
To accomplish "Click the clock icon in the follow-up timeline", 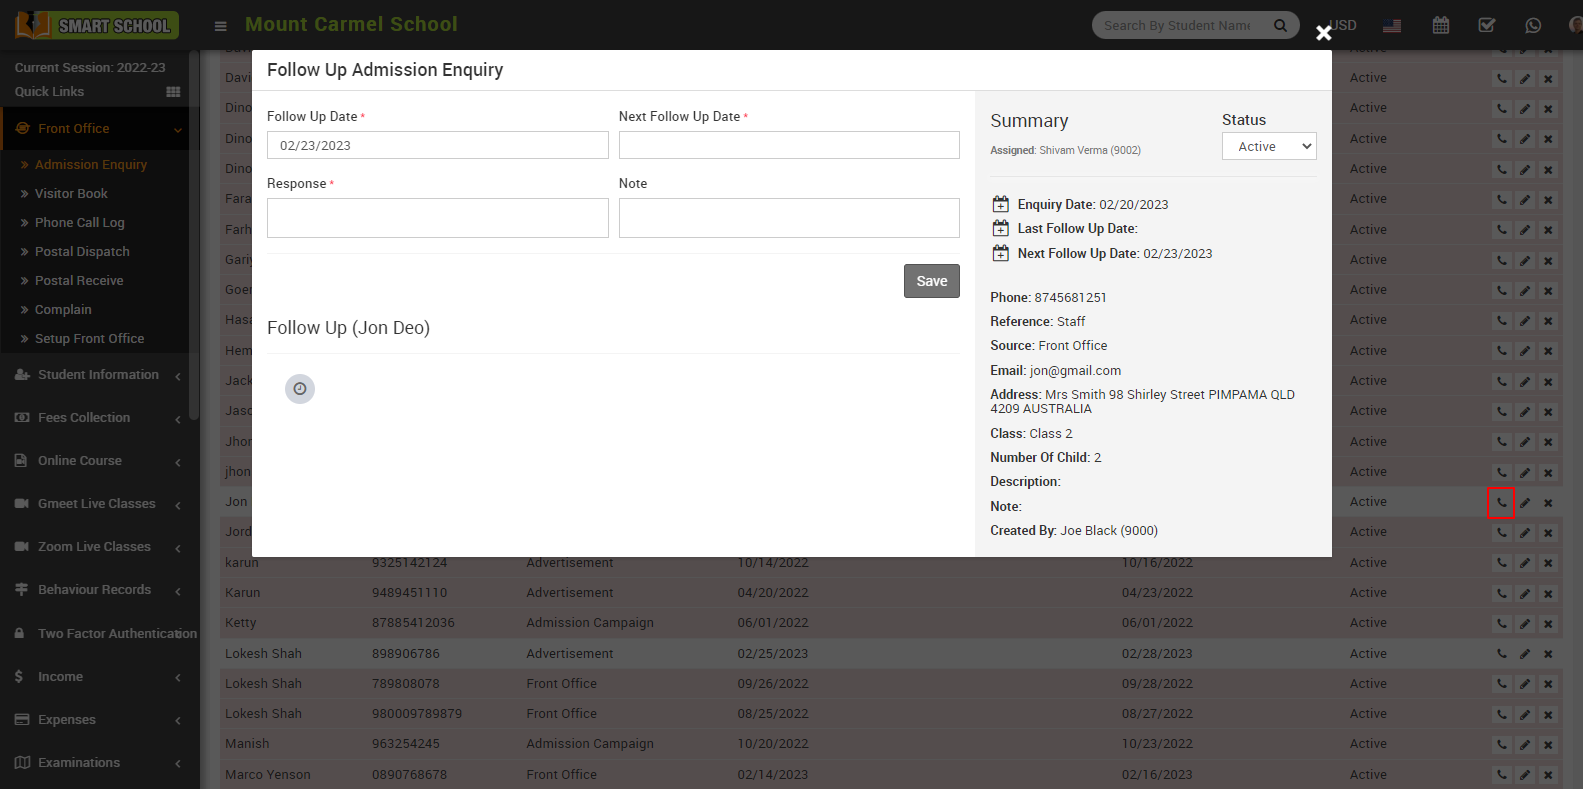I will click(300, 389).
